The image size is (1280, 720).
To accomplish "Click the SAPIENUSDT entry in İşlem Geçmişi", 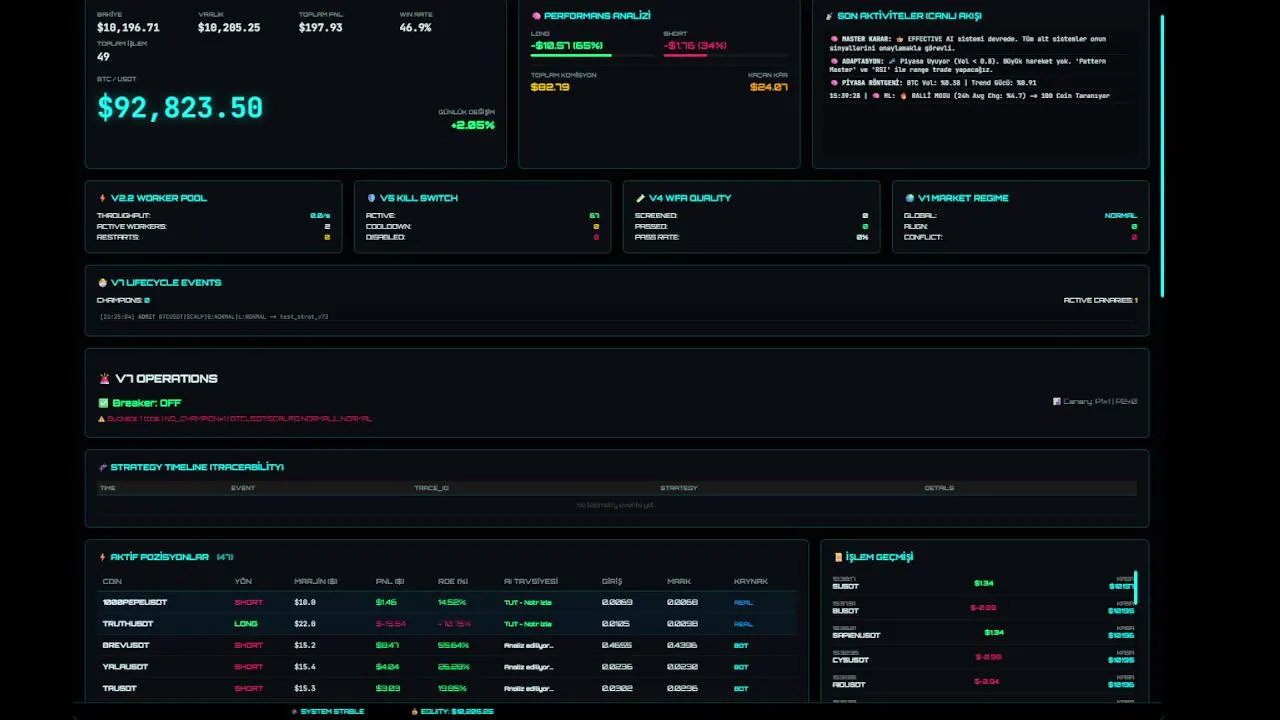I will point(984,632).
